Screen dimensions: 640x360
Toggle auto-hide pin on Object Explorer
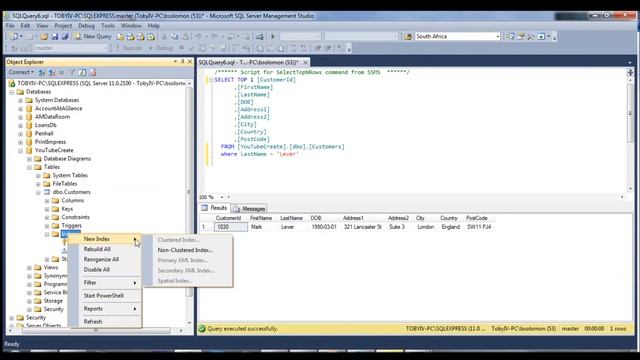click(182, 62)
